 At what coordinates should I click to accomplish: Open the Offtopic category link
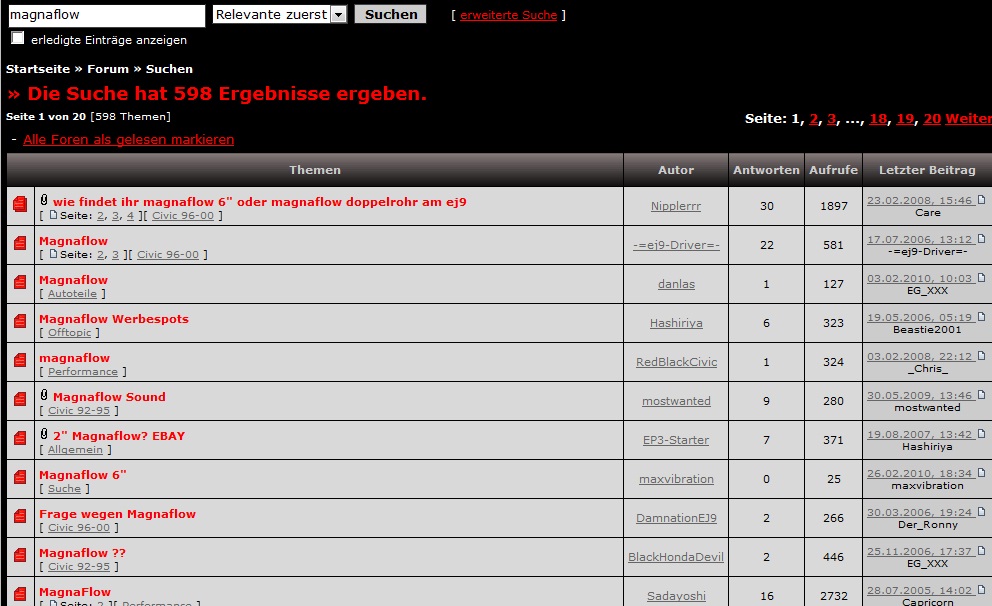(69, 333)
